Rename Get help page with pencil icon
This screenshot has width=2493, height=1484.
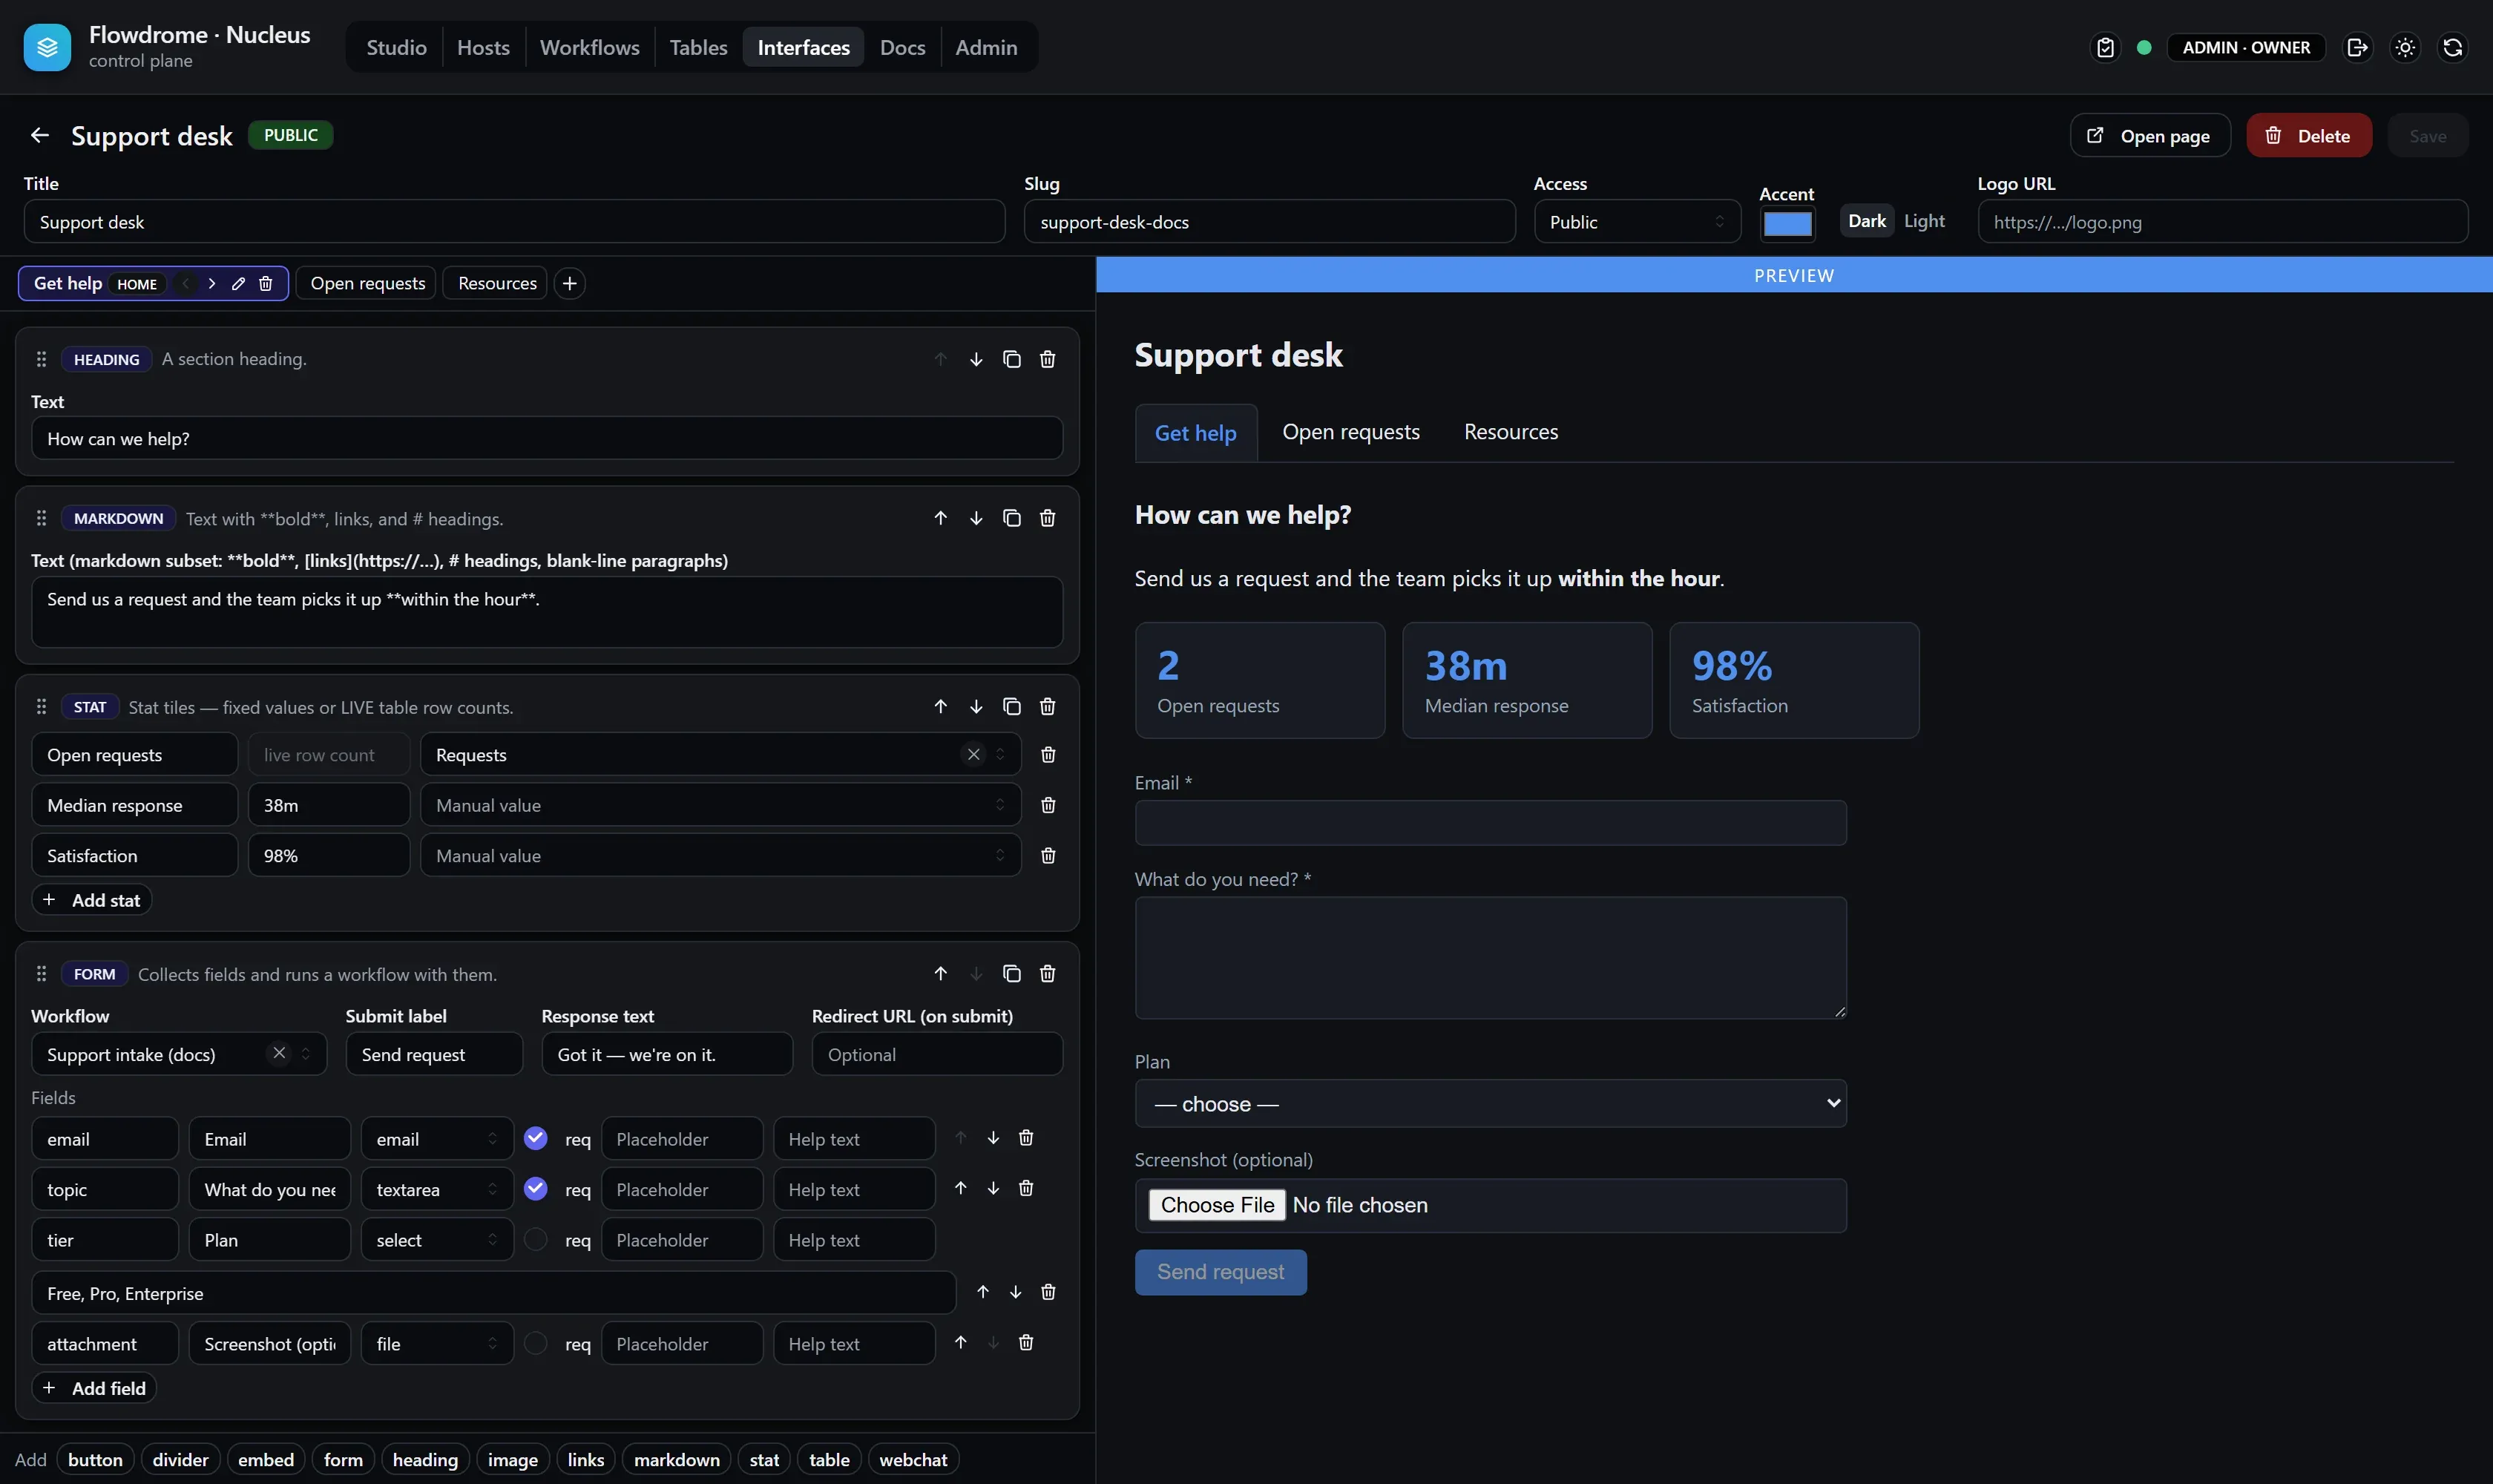point(238,283)
